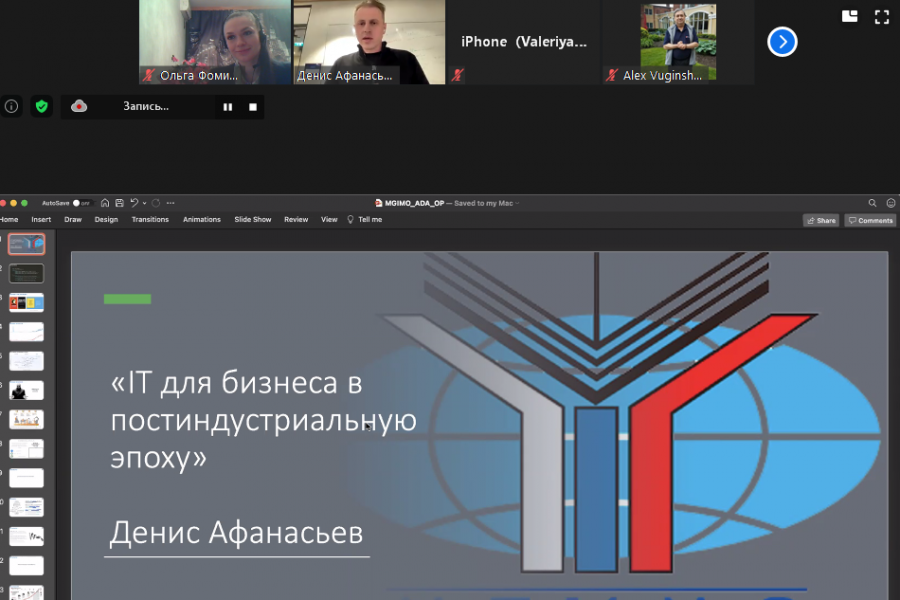Click the green accent bar on the slide
900x600 pixels.
(x=127, y=299)
